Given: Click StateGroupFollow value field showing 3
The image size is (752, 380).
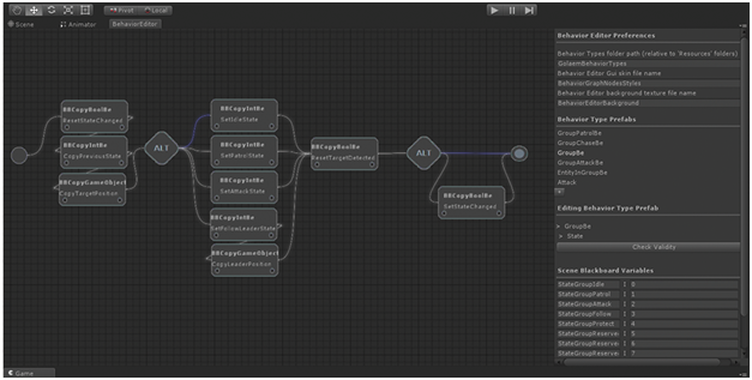Looking at the screenshot, I should point(683,314).
